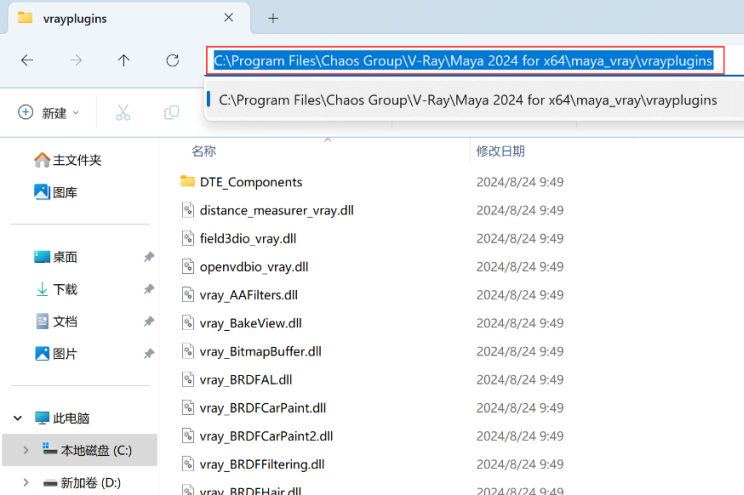This screenshot has height=495, width=744.
Task: Open the 新建 dropdown menu
Action: 49,113
